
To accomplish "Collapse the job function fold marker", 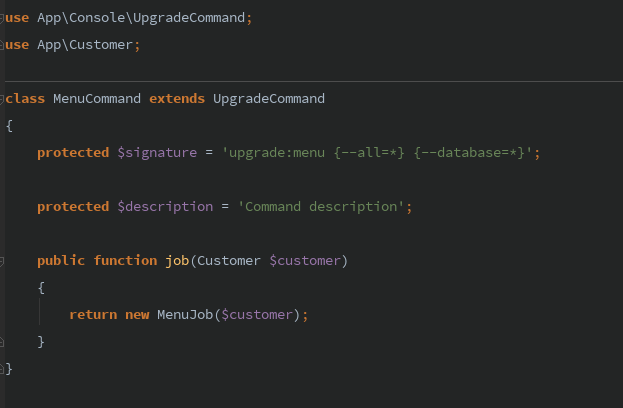I will [x=3, y=261].
